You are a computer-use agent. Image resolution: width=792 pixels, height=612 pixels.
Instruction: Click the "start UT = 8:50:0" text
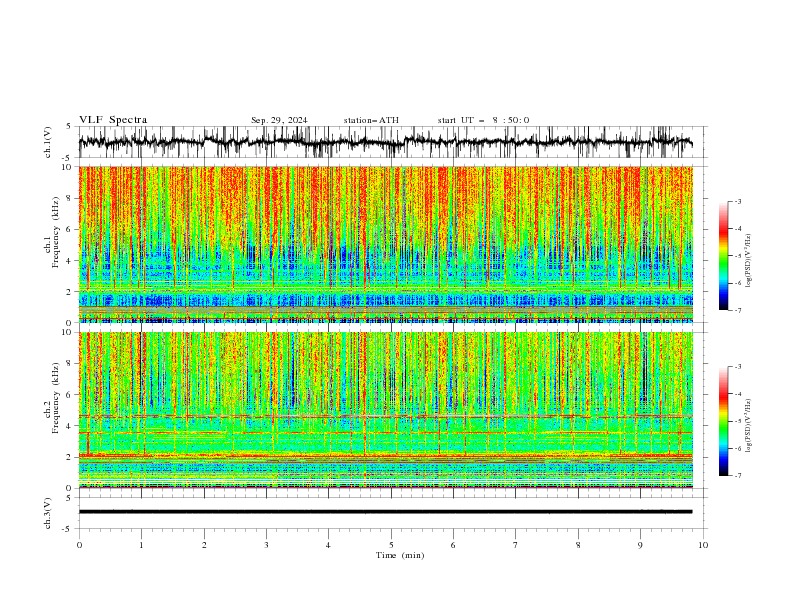point(483,120)
